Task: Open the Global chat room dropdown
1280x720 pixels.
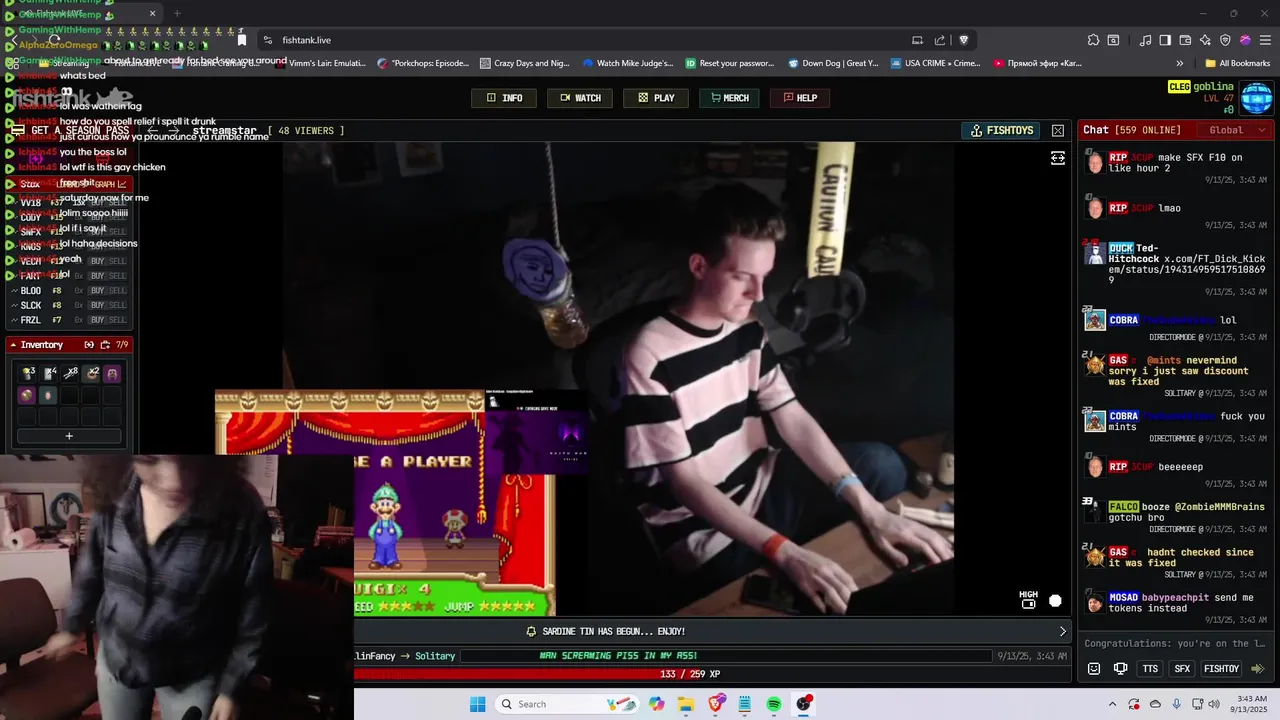Action: pos(1236,130)
